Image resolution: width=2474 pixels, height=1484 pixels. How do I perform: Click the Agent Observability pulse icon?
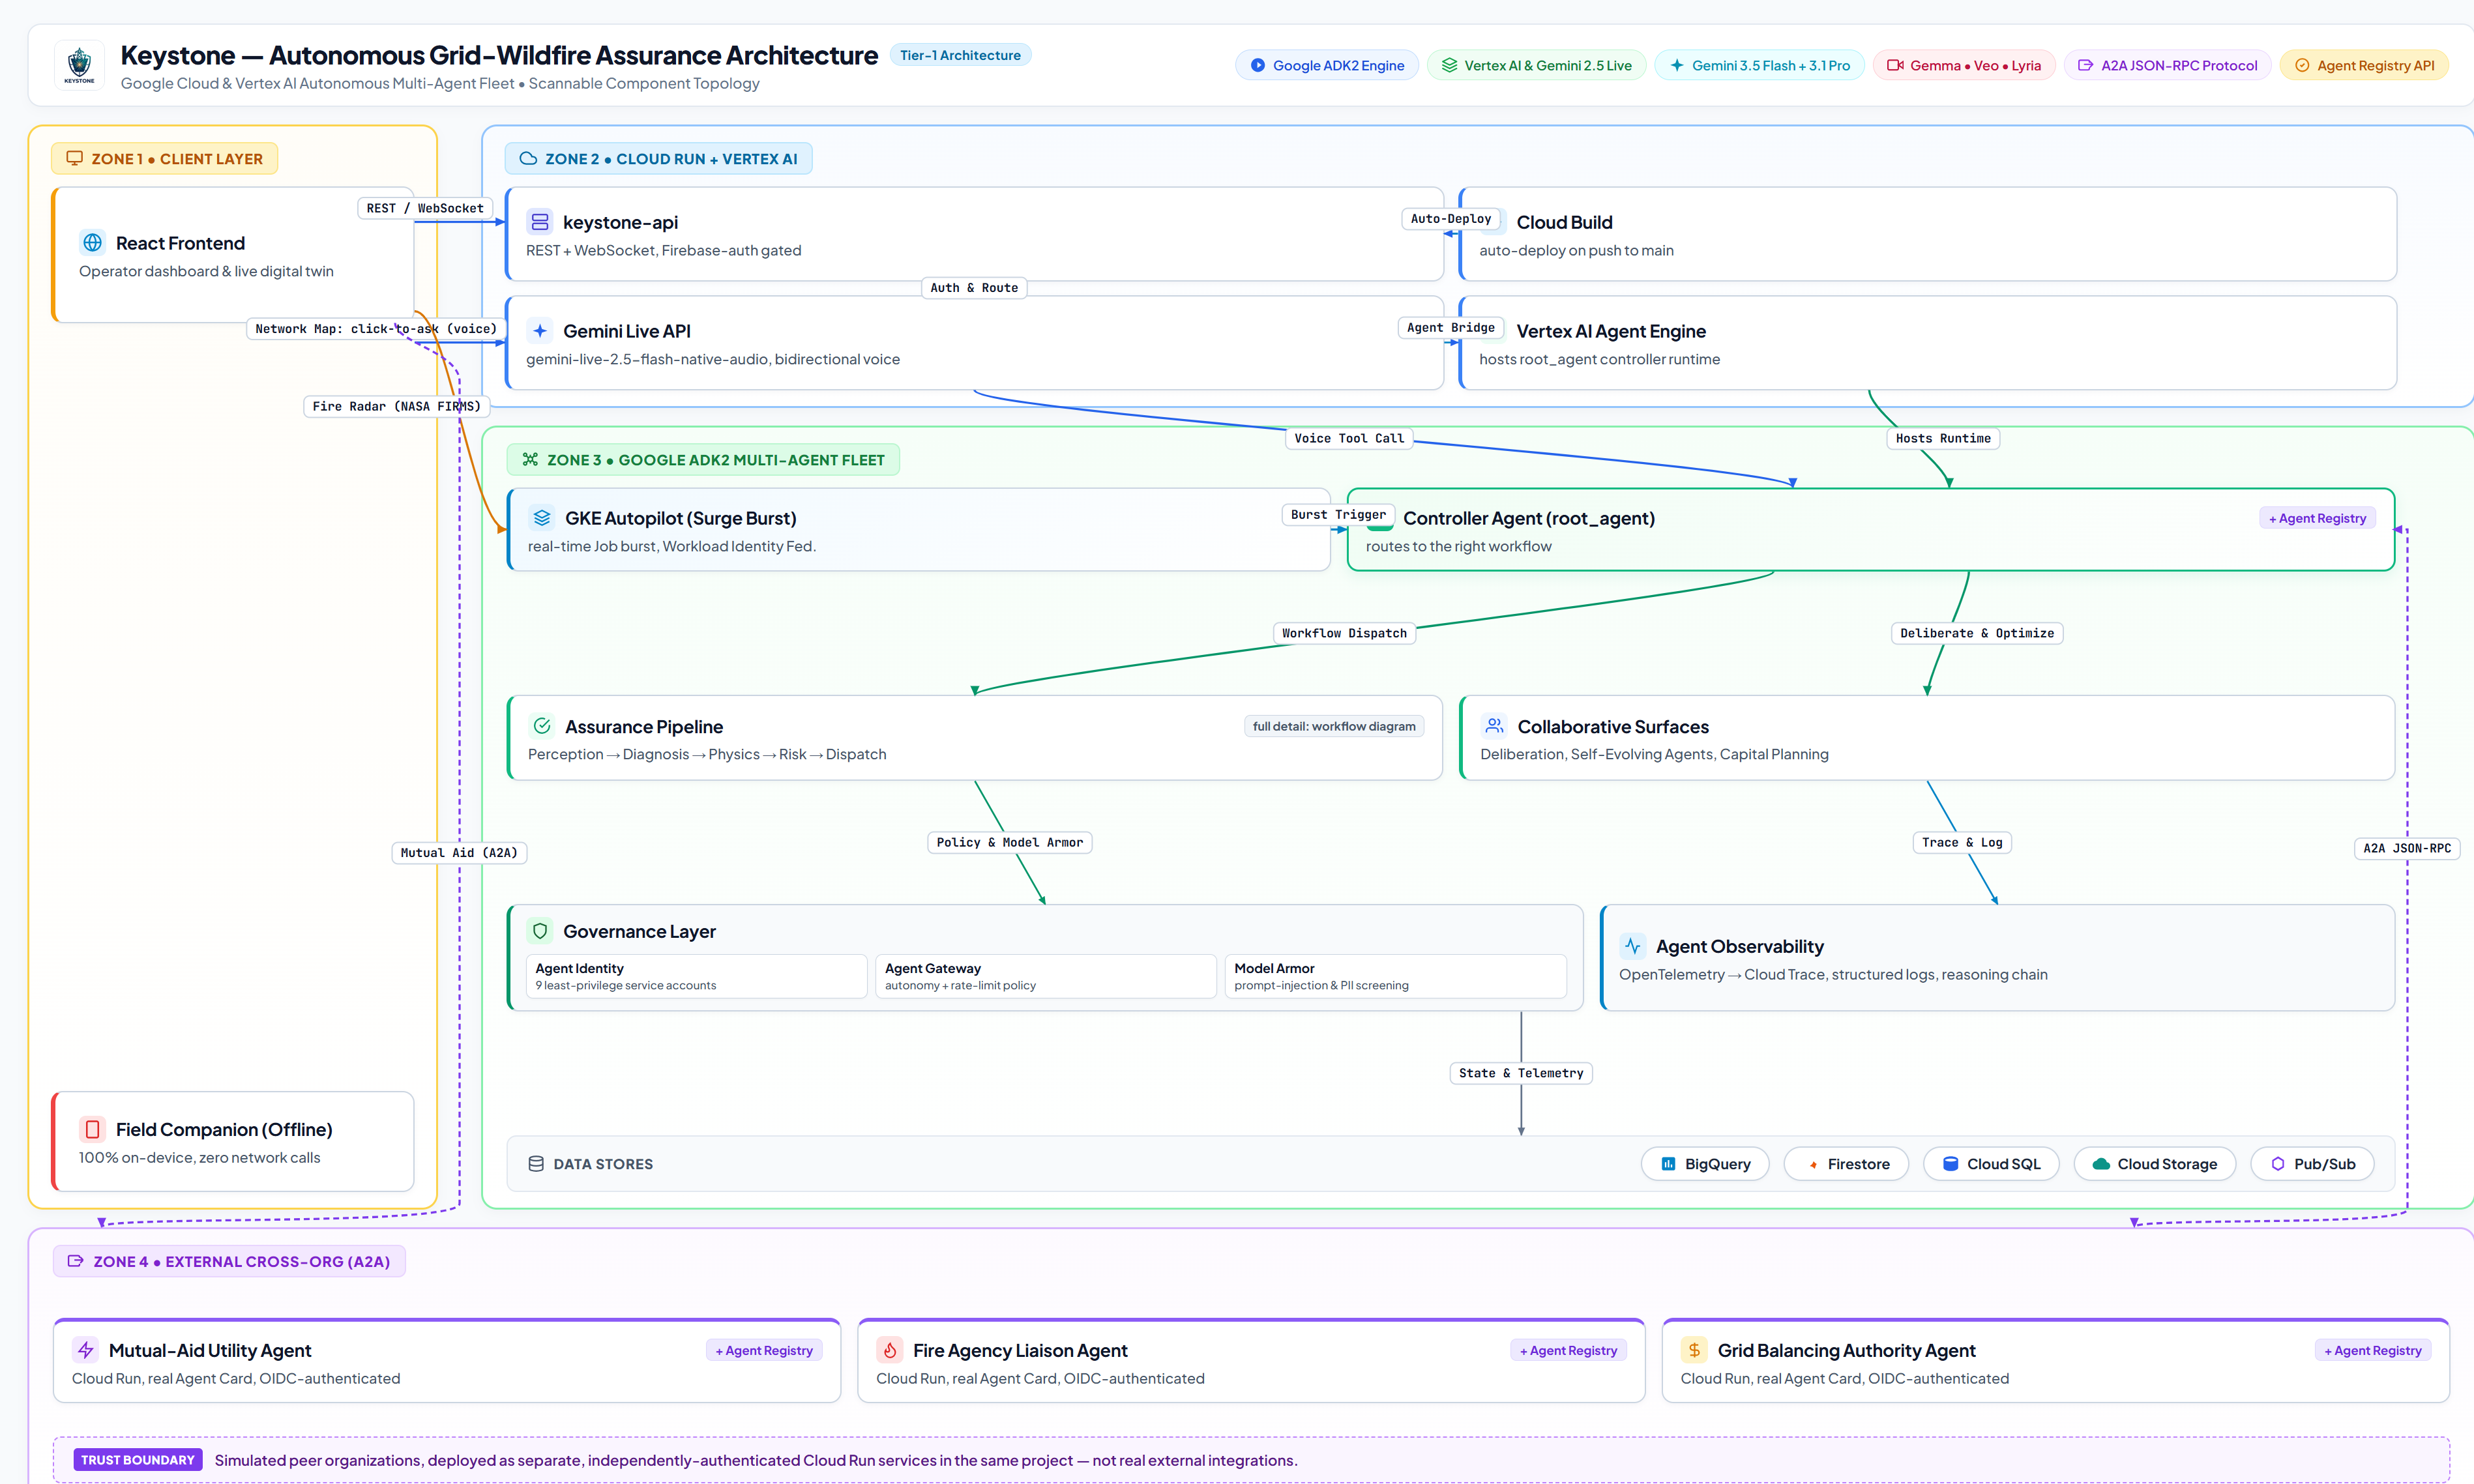[1633, 946]
